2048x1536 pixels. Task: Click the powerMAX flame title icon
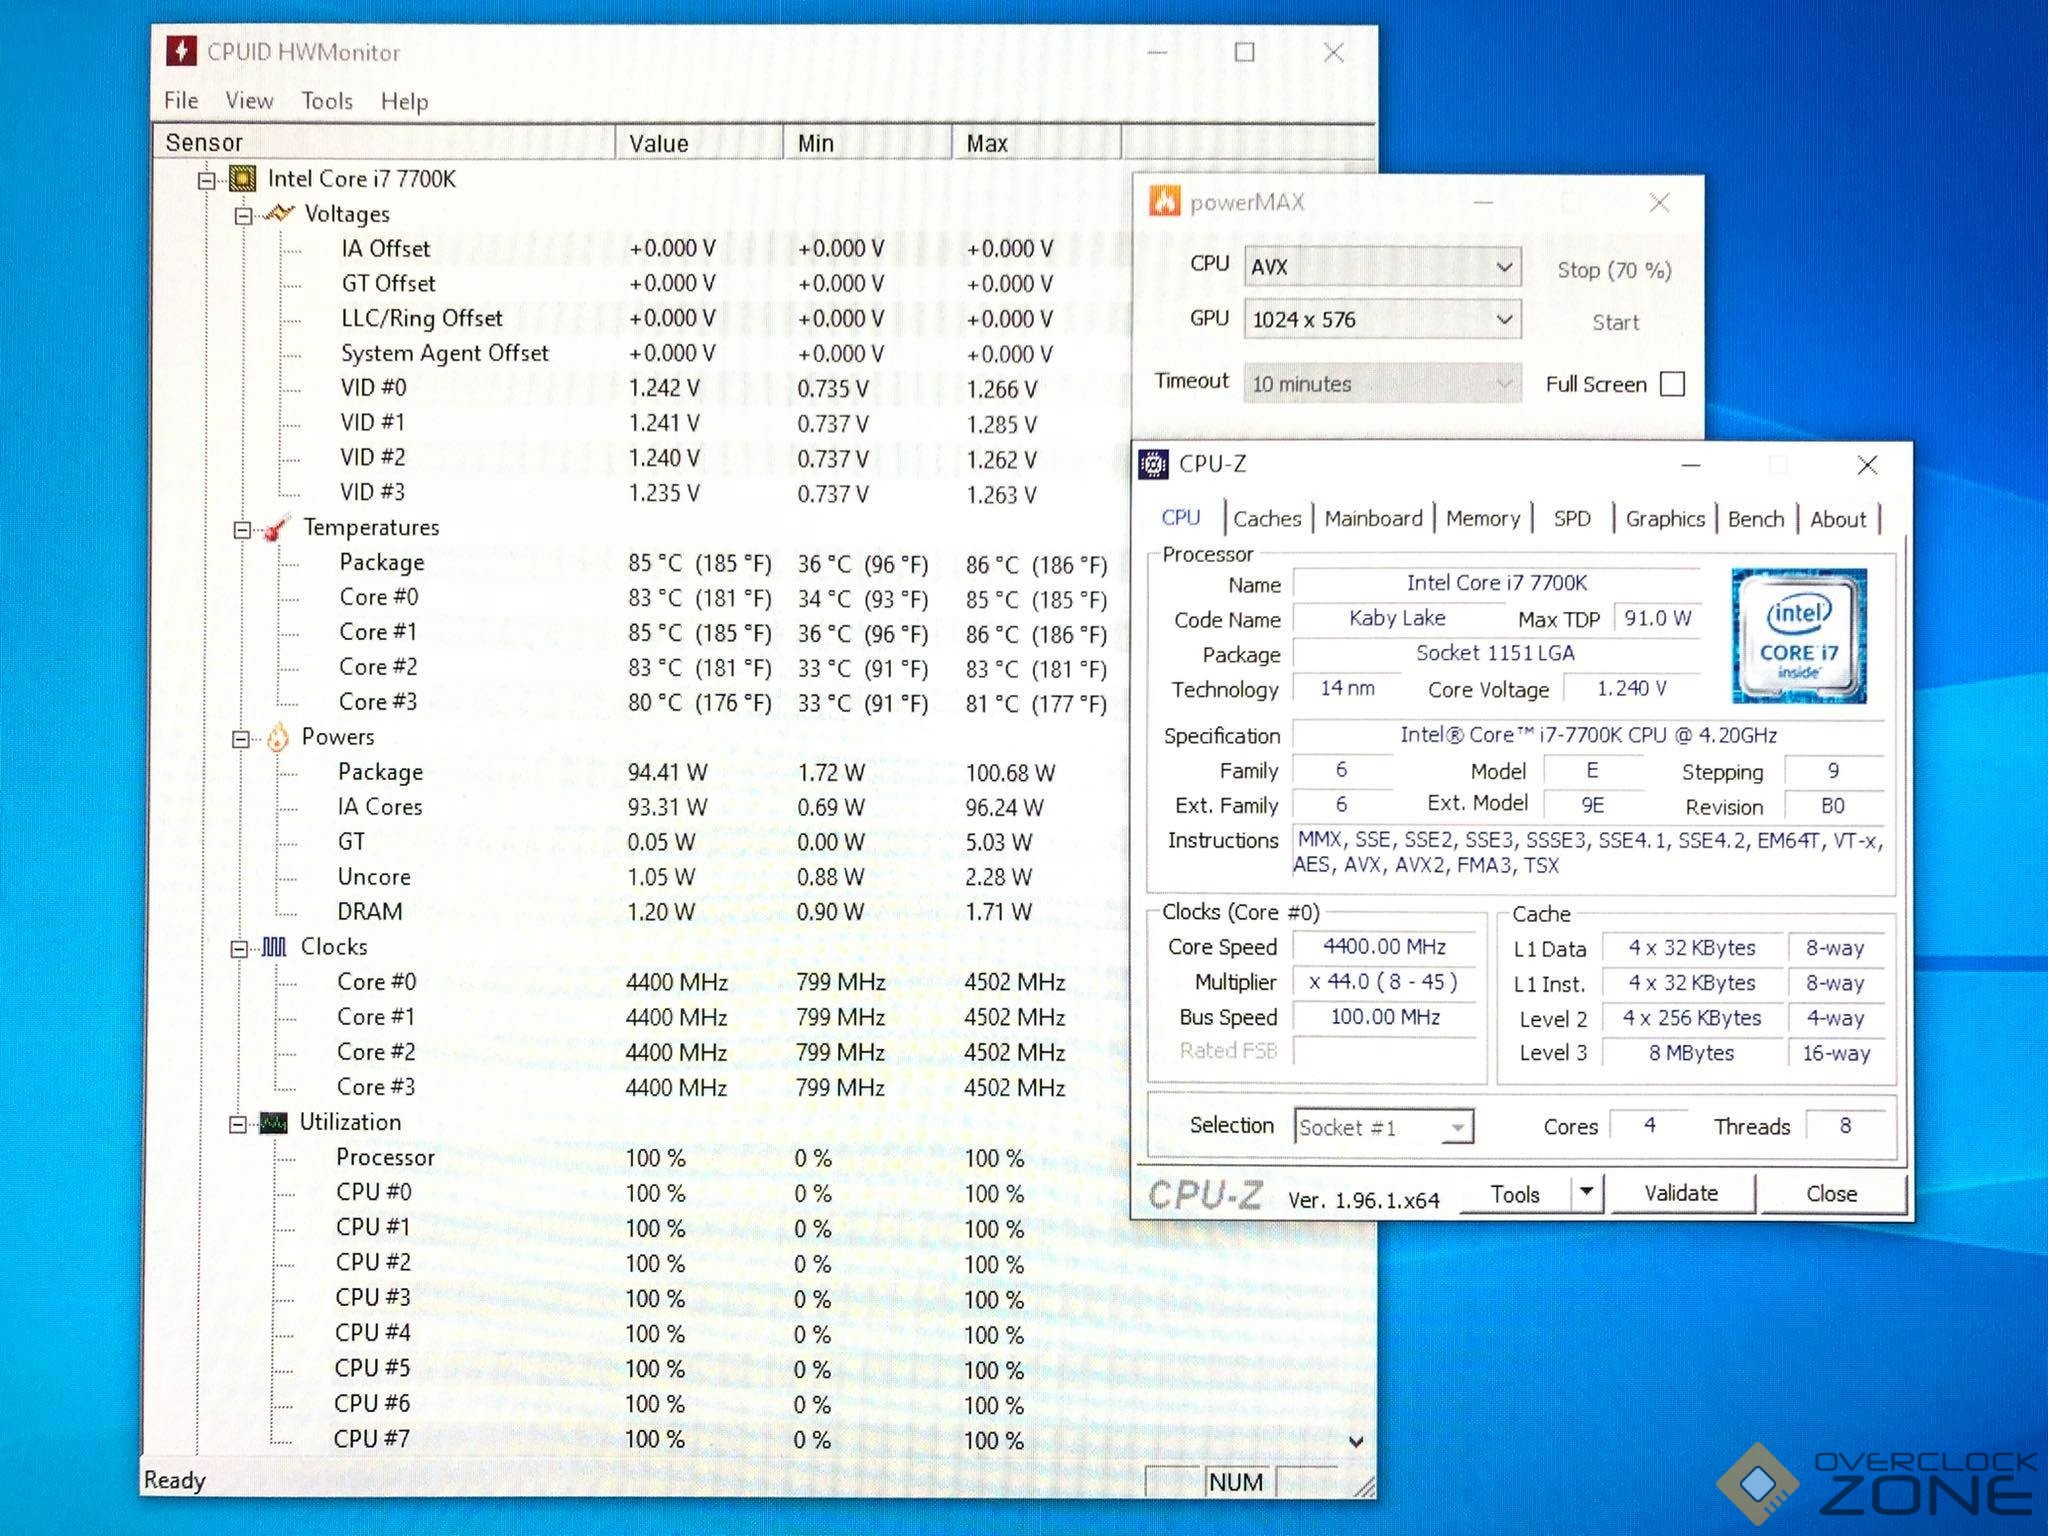[1164, 202]
